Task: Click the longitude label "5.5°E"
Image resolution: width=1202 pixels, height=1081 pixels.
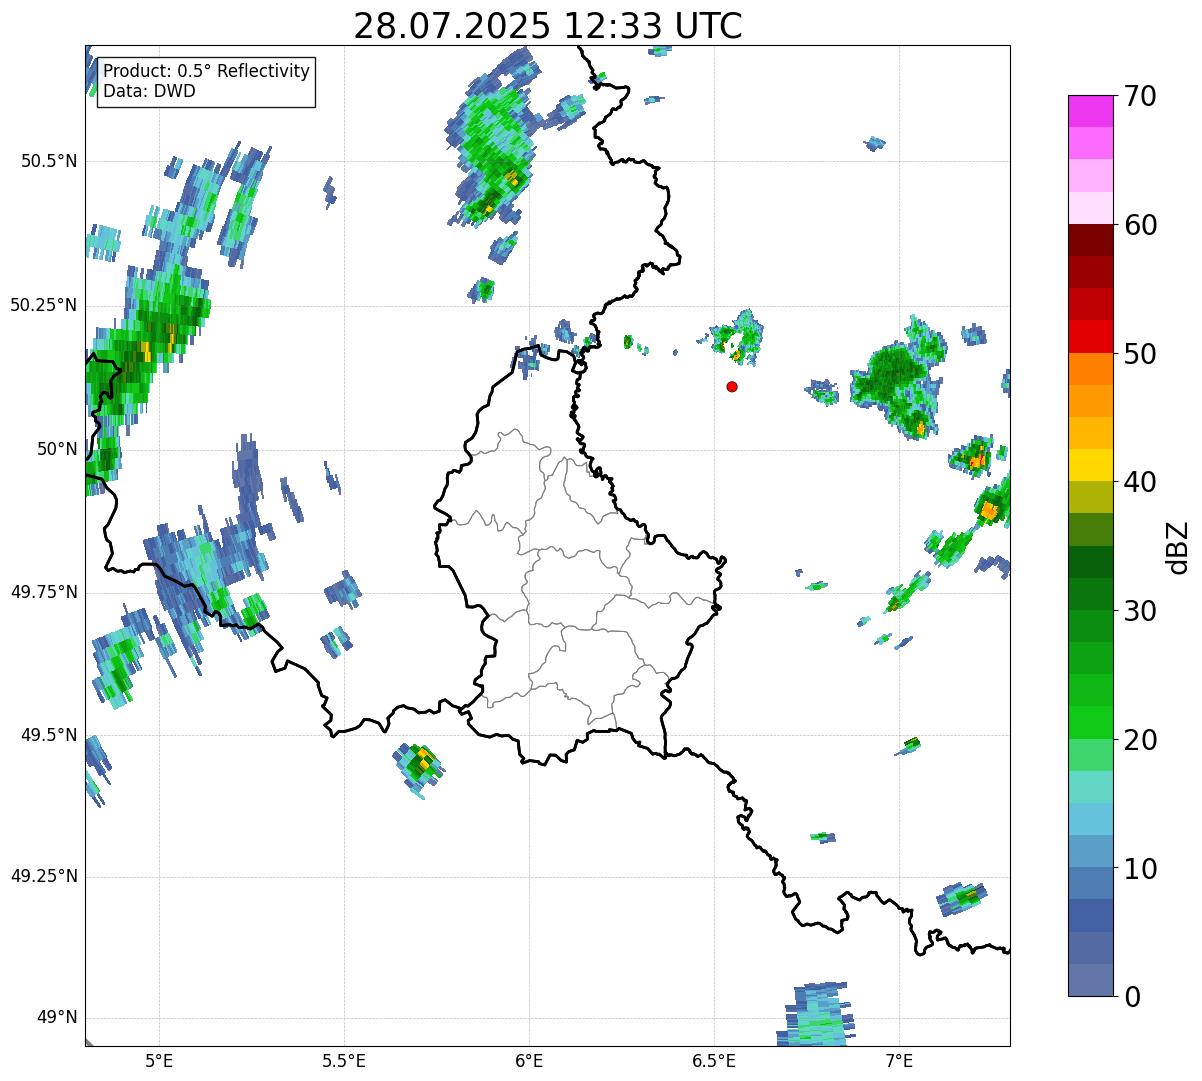Action: (344, 1060)
